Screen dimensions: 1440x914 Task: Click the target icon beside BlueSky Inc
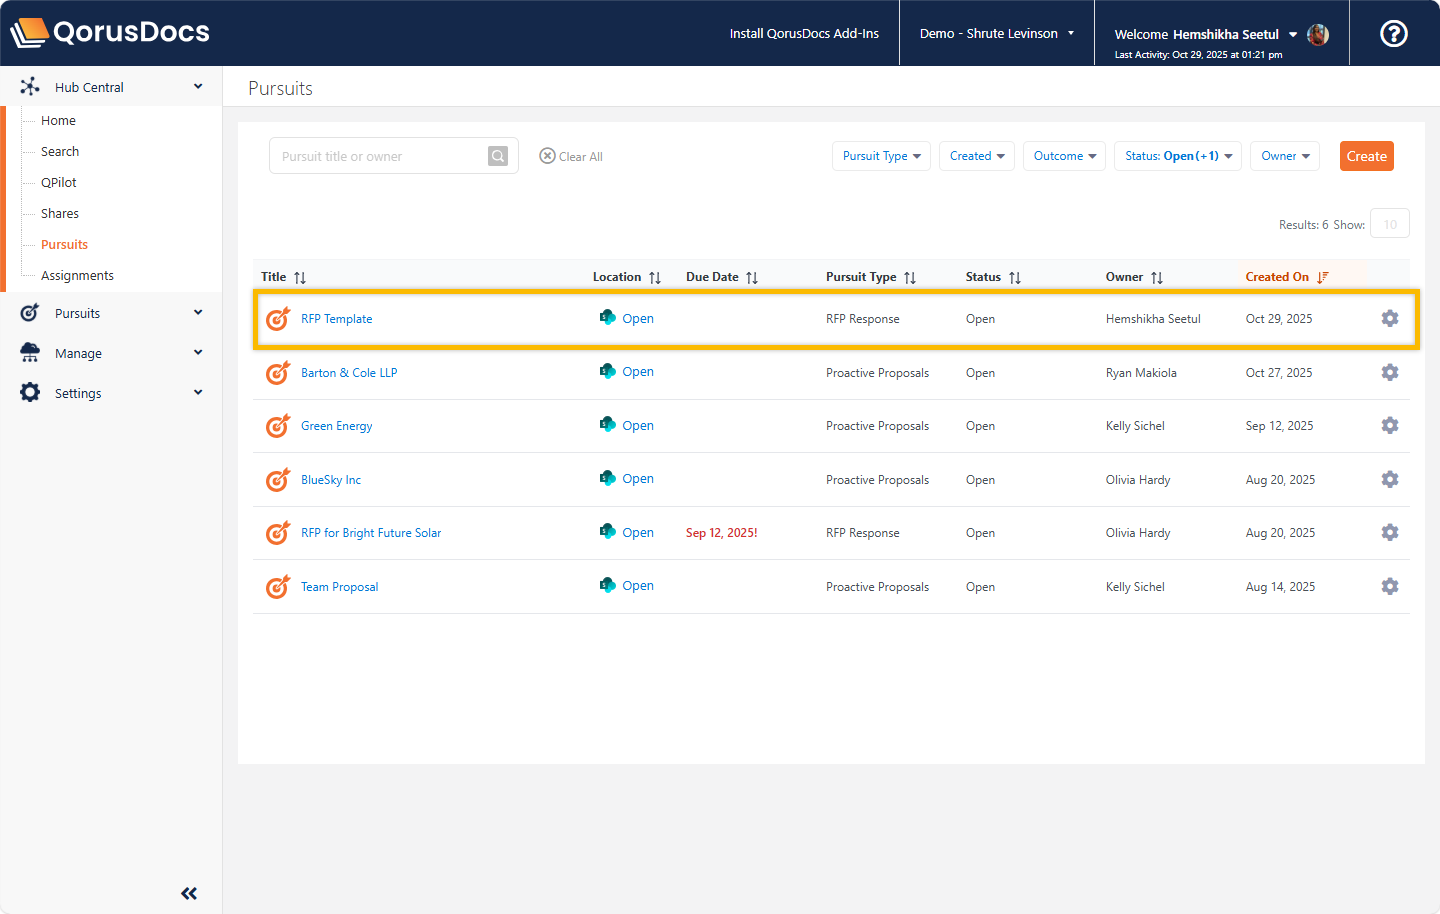click(277, 480)
